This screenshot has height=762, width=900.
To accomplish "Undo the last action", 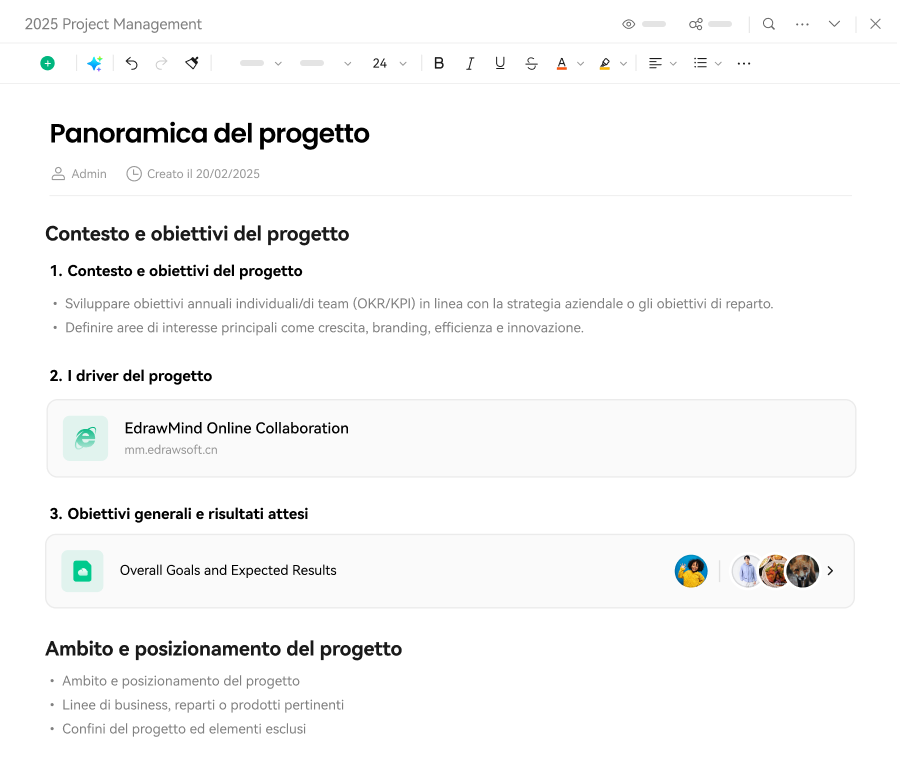I will coord(131,63).
